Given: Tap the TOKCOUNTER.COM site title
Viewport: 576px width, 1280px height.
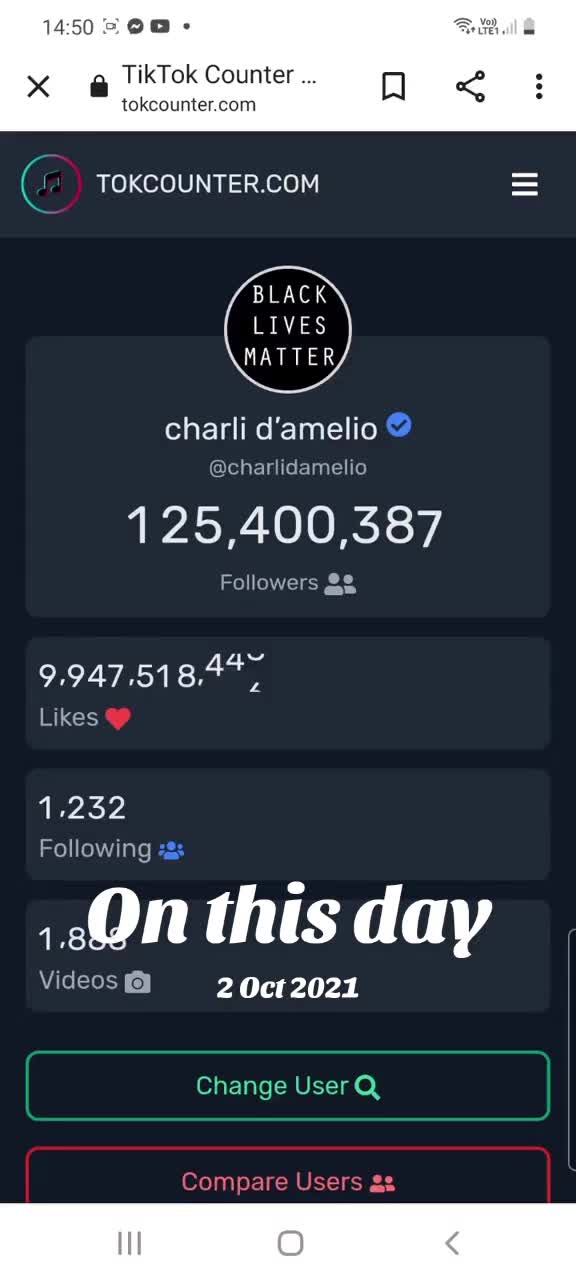Looking at the screenshot, I should (208, 184).
